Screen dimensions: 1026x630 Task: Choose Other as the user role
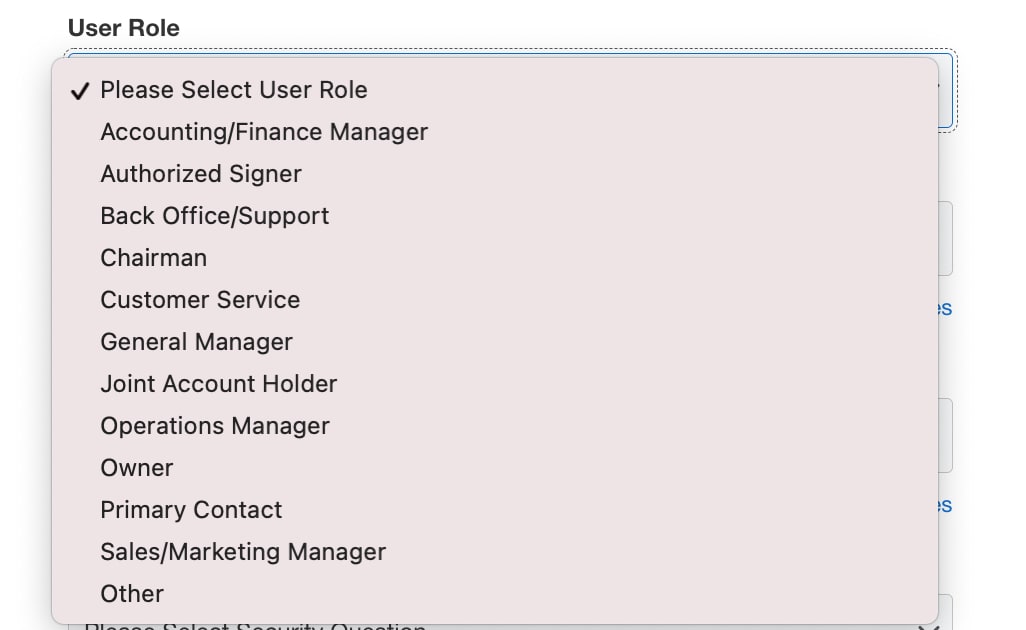(132, 594)
